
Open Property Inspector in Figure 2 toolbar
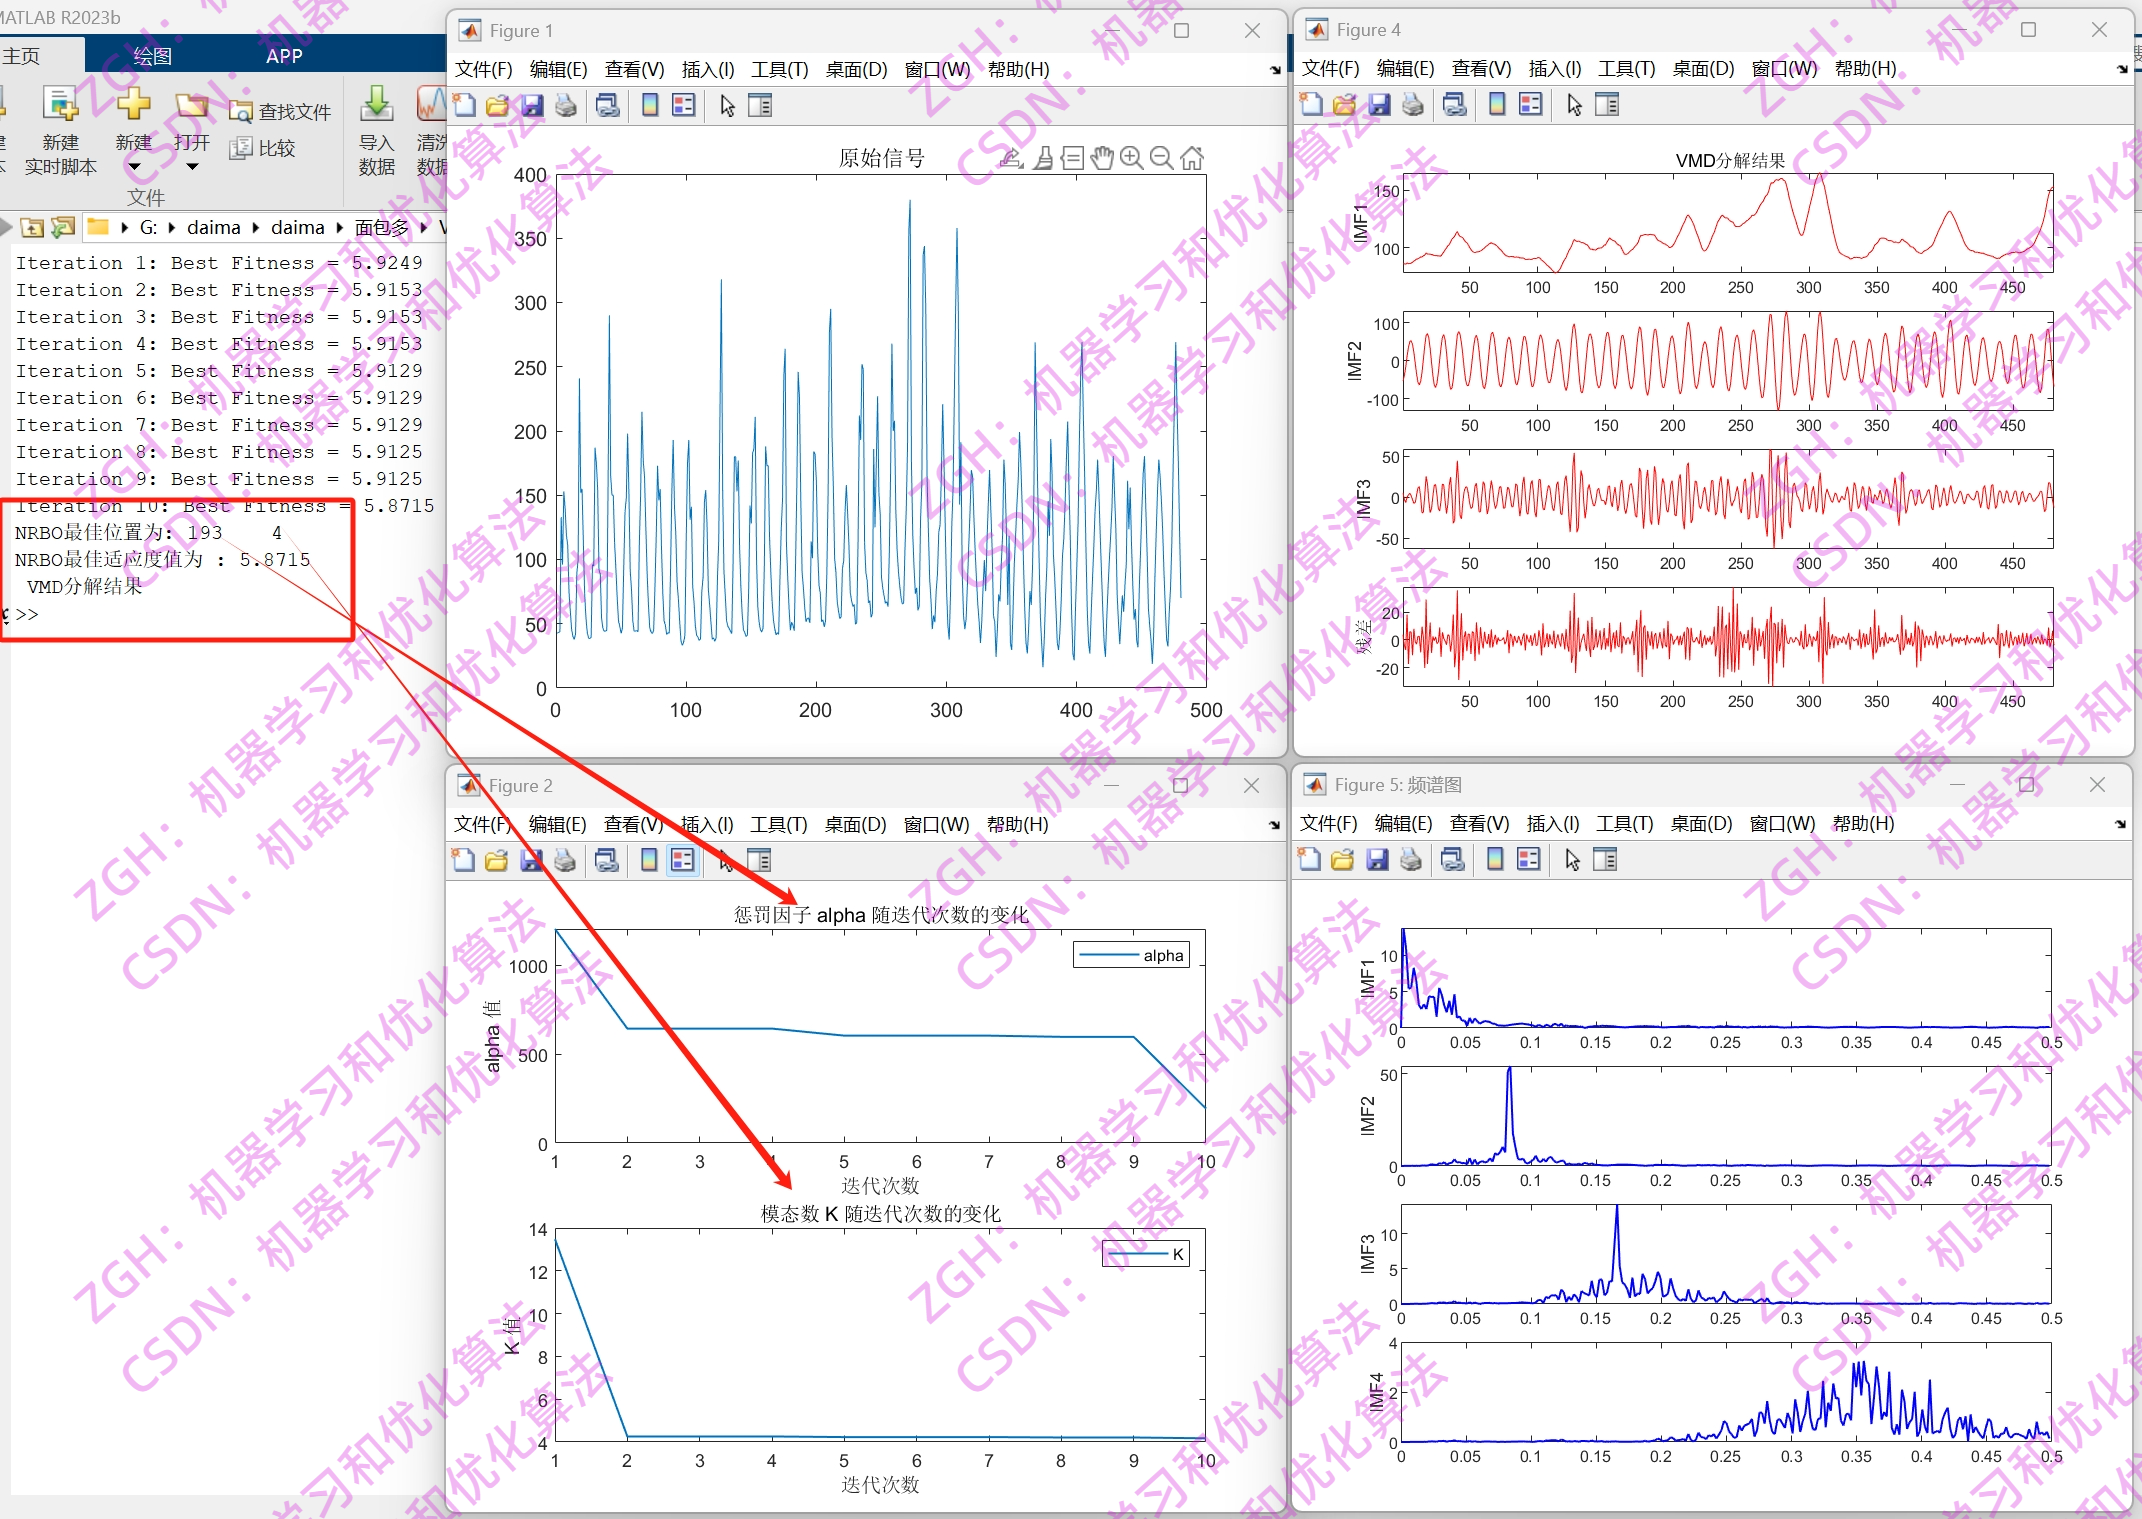pos(760,860)
